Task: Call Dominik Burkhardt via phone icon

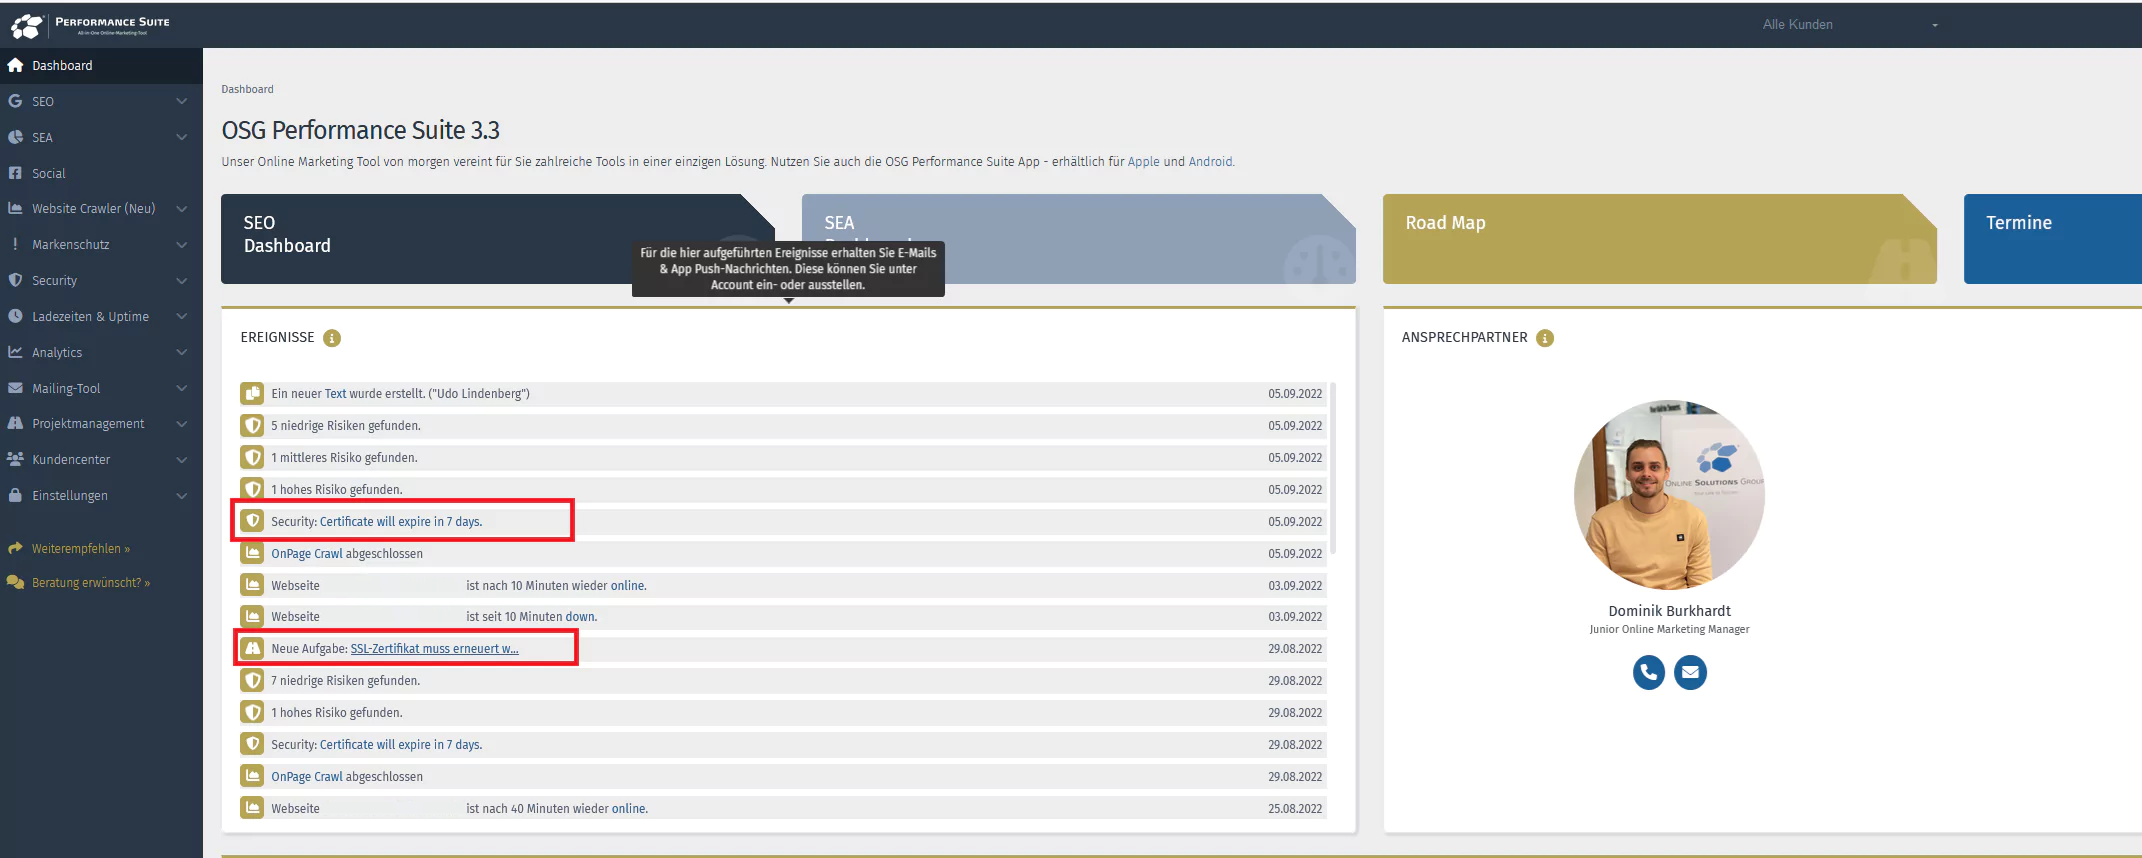Action: [1649, 672]
